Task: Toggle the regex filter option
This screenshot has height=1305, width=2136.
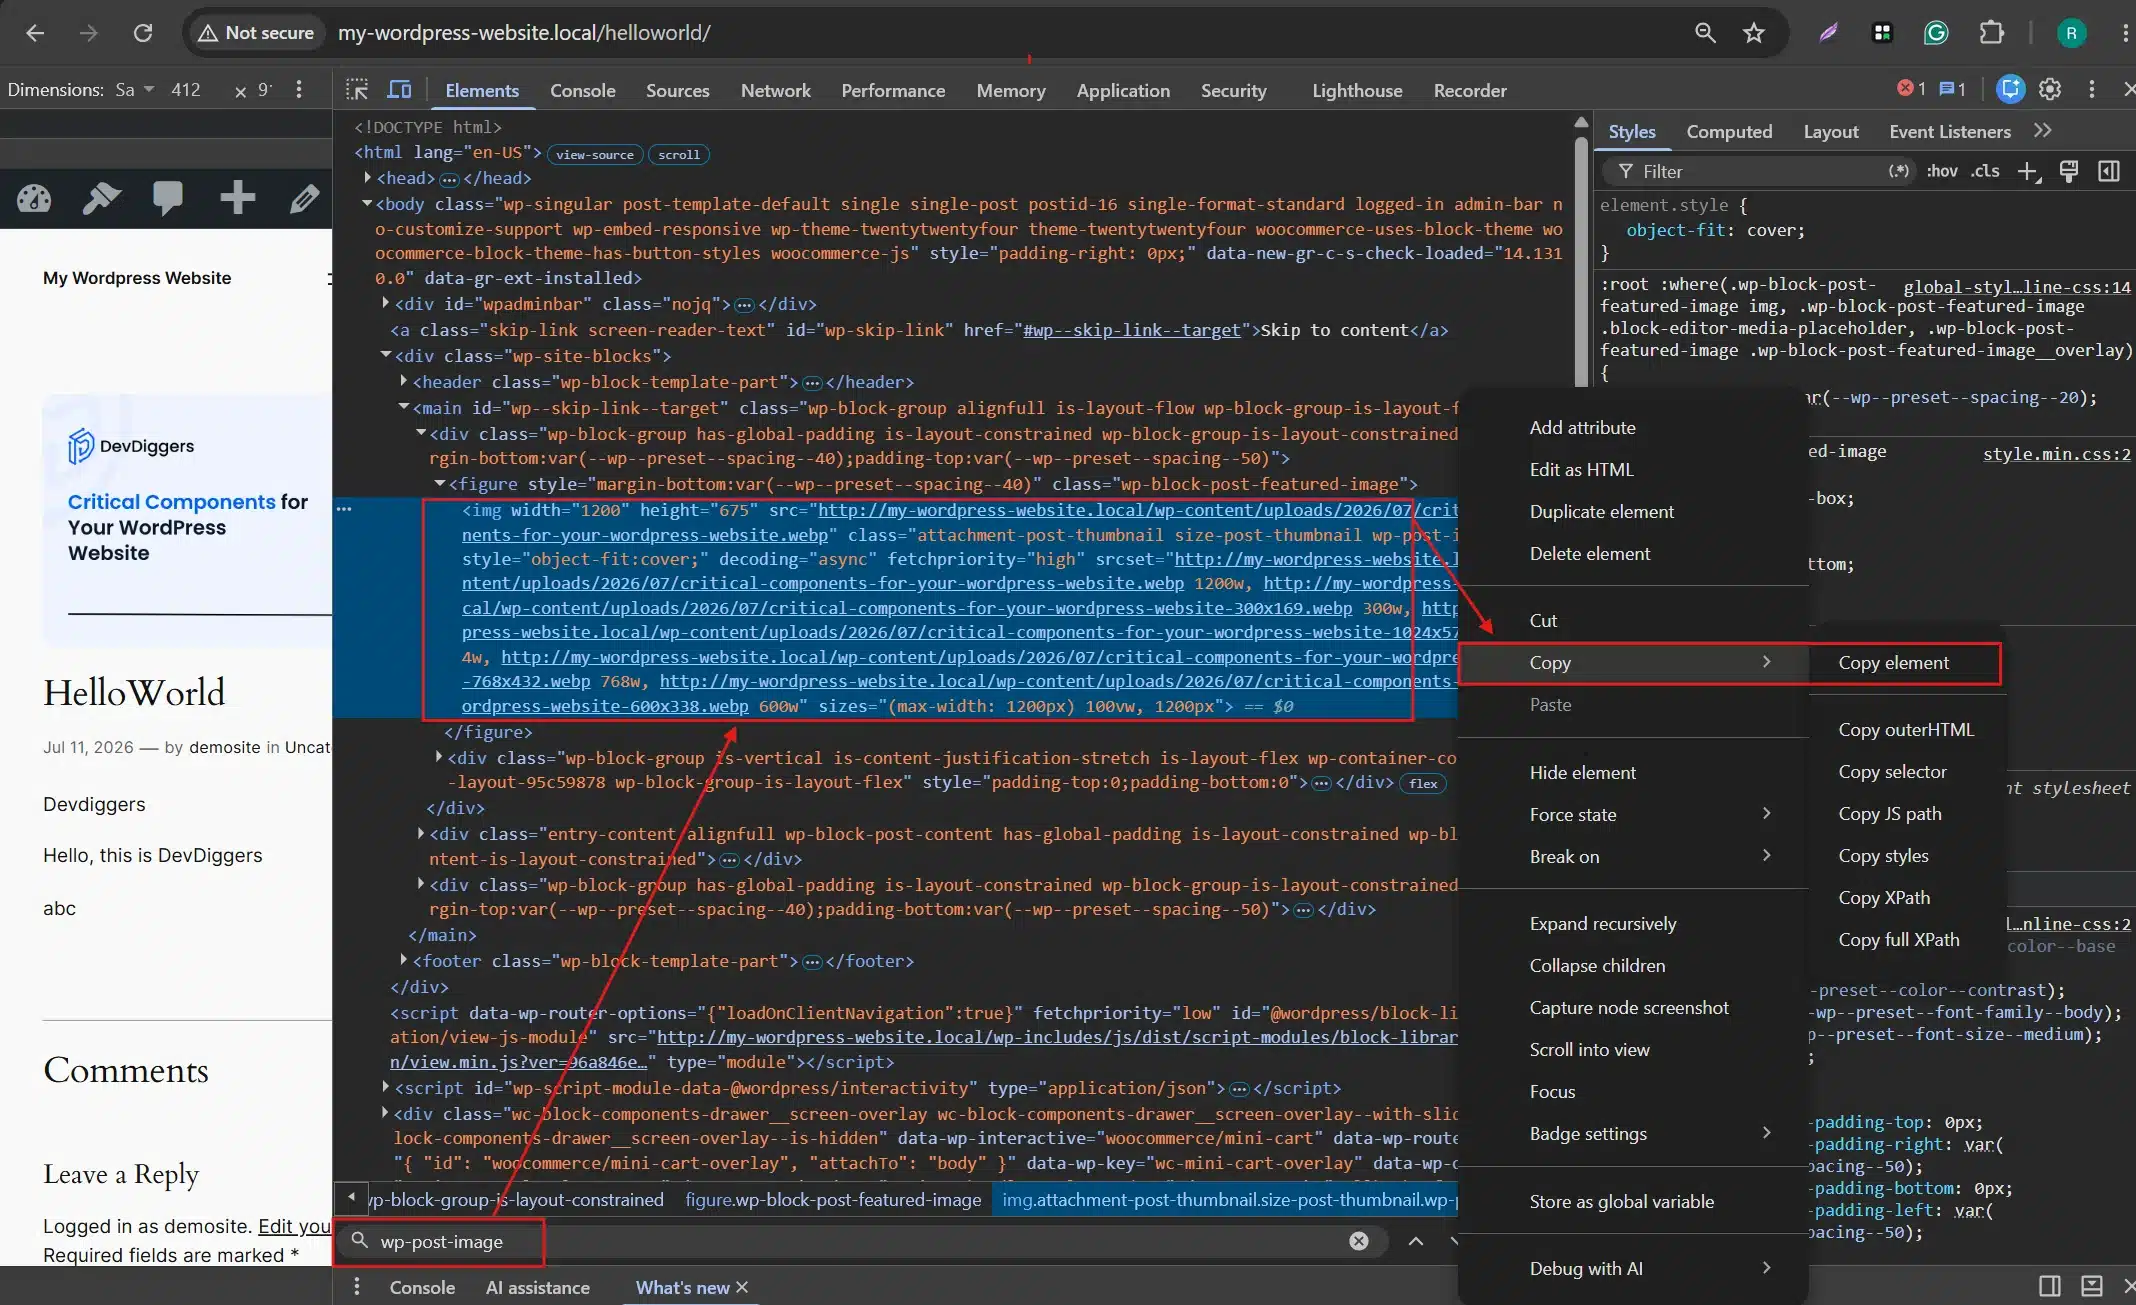Action: pos(1899,171)
